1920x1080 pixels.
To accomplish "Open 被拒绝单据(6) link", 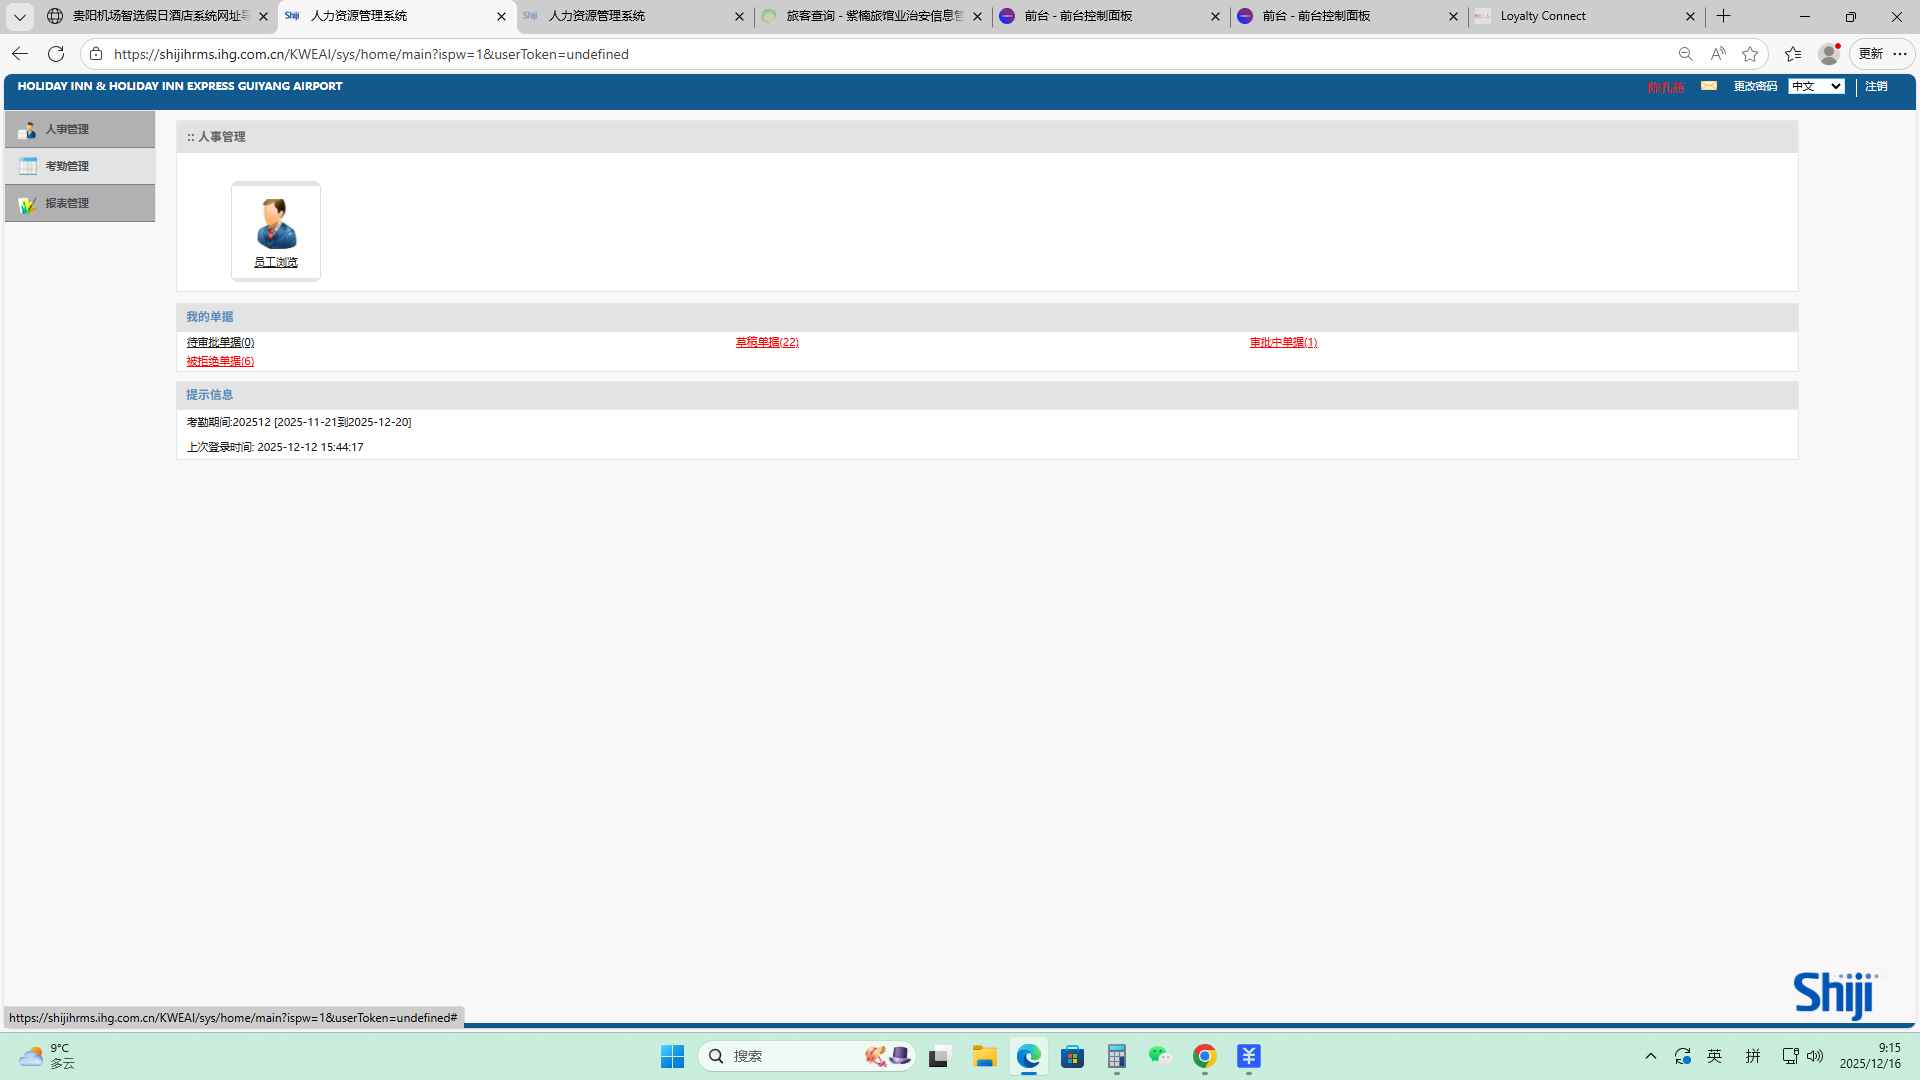I will click(220, 361).
